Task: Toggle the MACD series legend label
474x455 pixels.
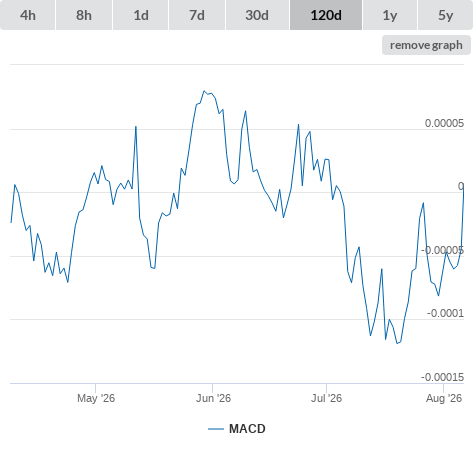Action: (x=247, y=429)
